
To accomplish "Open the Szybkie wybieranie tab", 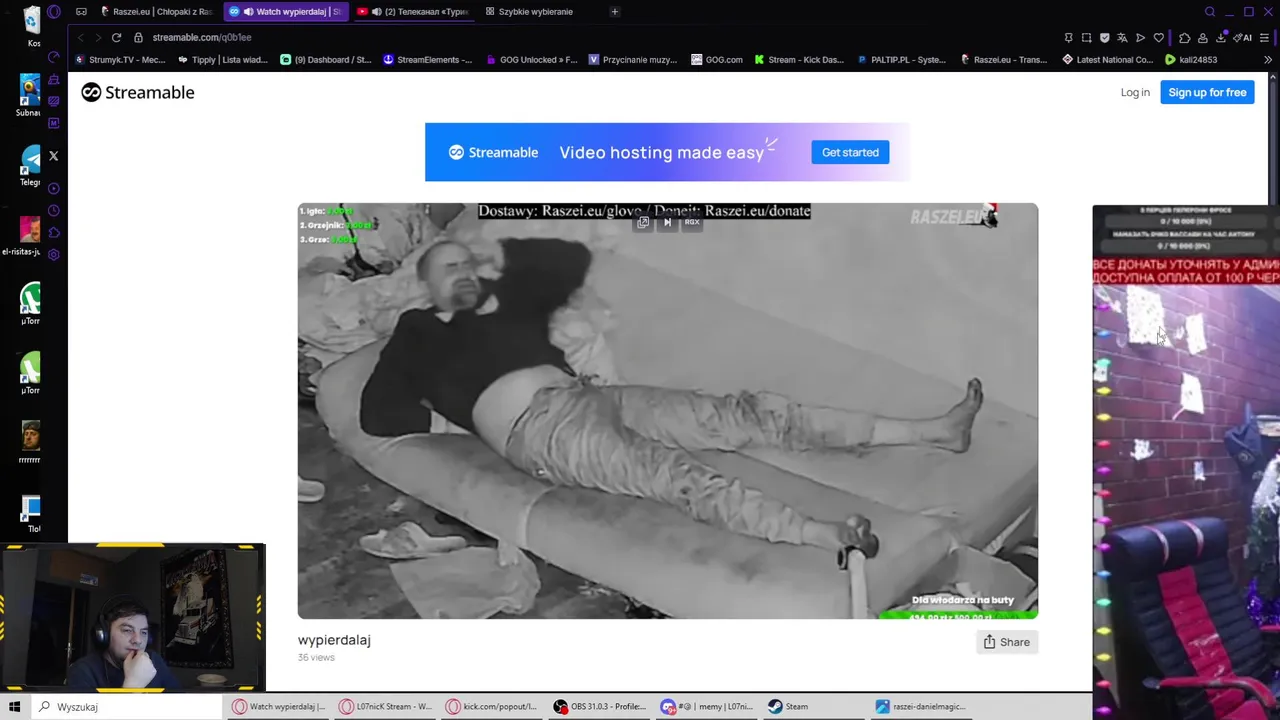I will (x=530, y=12).
